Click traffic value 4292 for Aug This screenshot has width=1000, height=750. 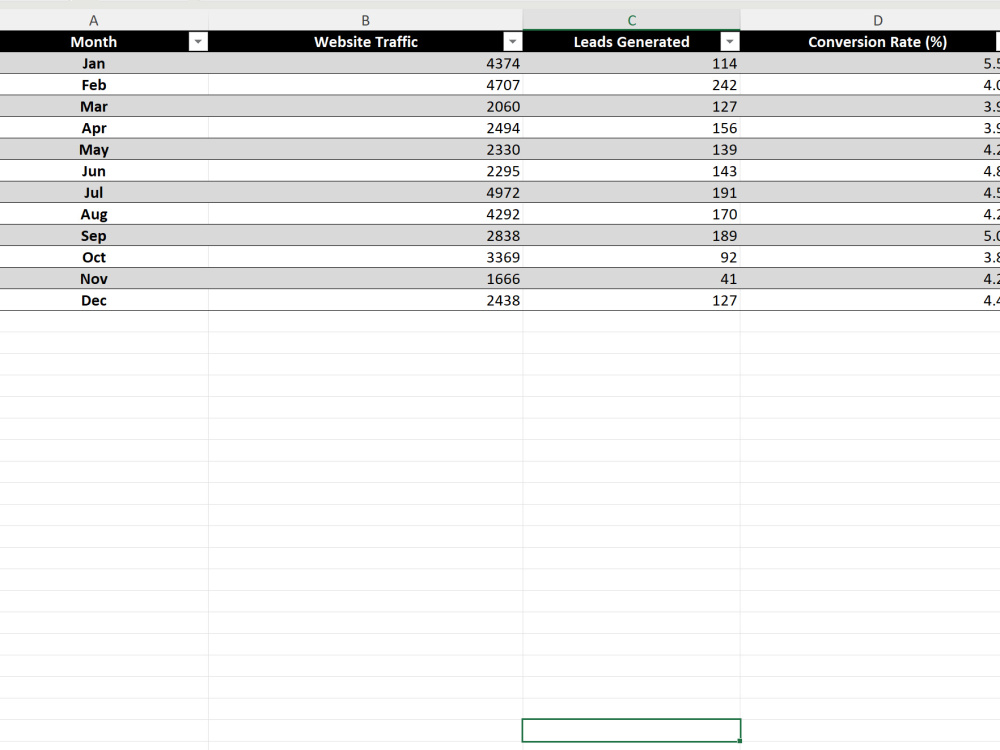(365, 214)
